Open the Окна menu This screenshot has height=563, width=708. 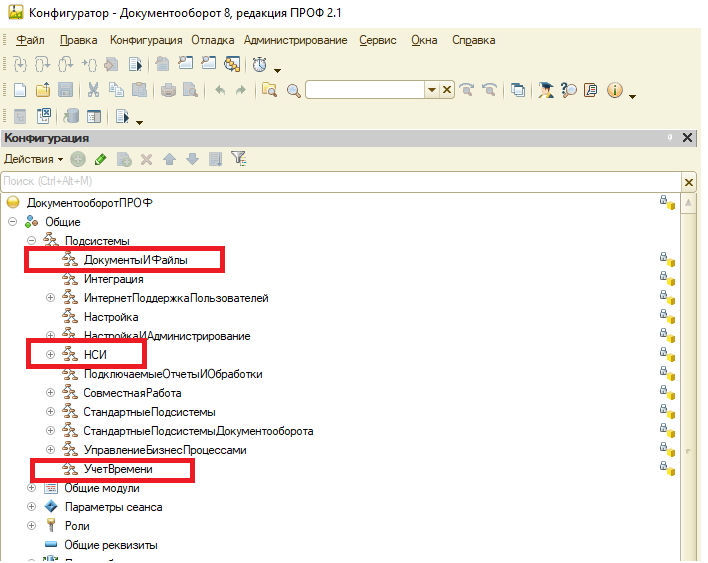(424, 40)
